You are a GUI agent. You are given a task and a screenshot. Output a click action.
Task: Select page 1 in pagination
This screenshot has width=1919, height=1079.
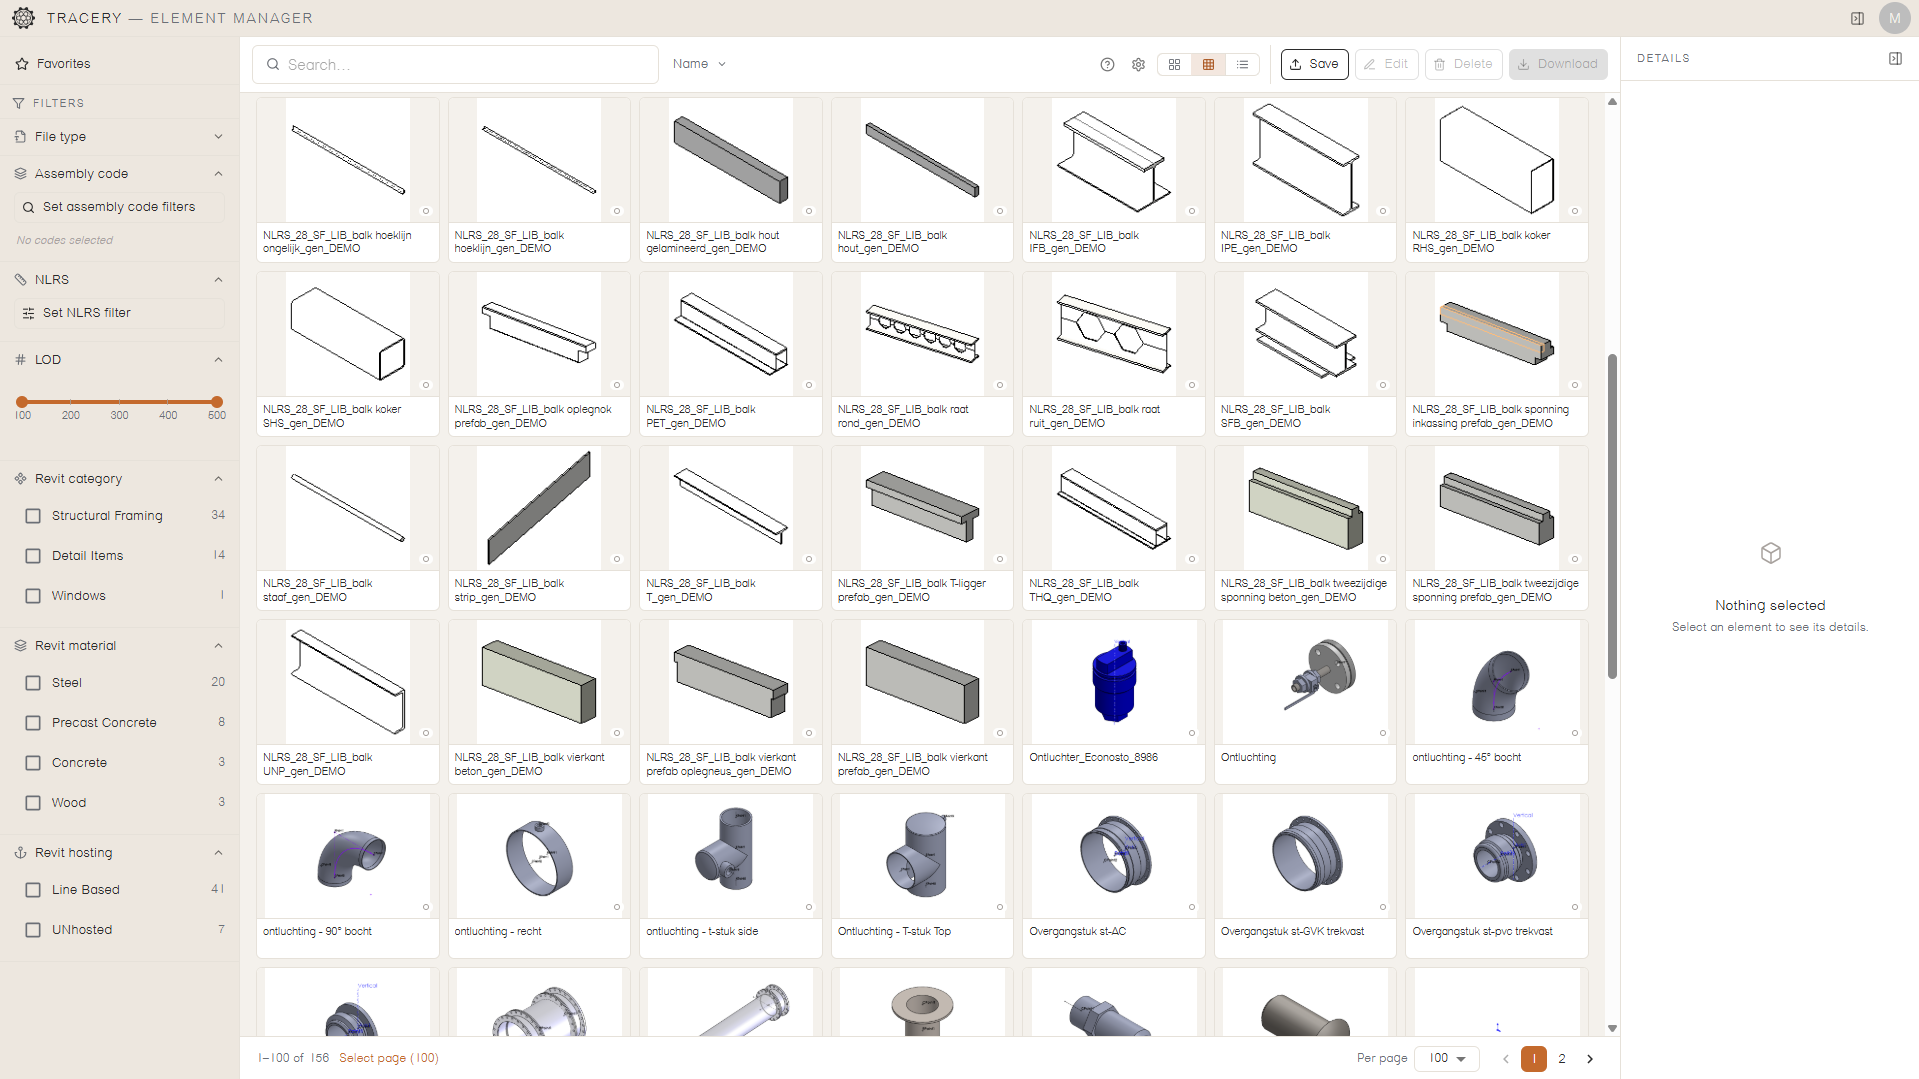(1534, 1059)
